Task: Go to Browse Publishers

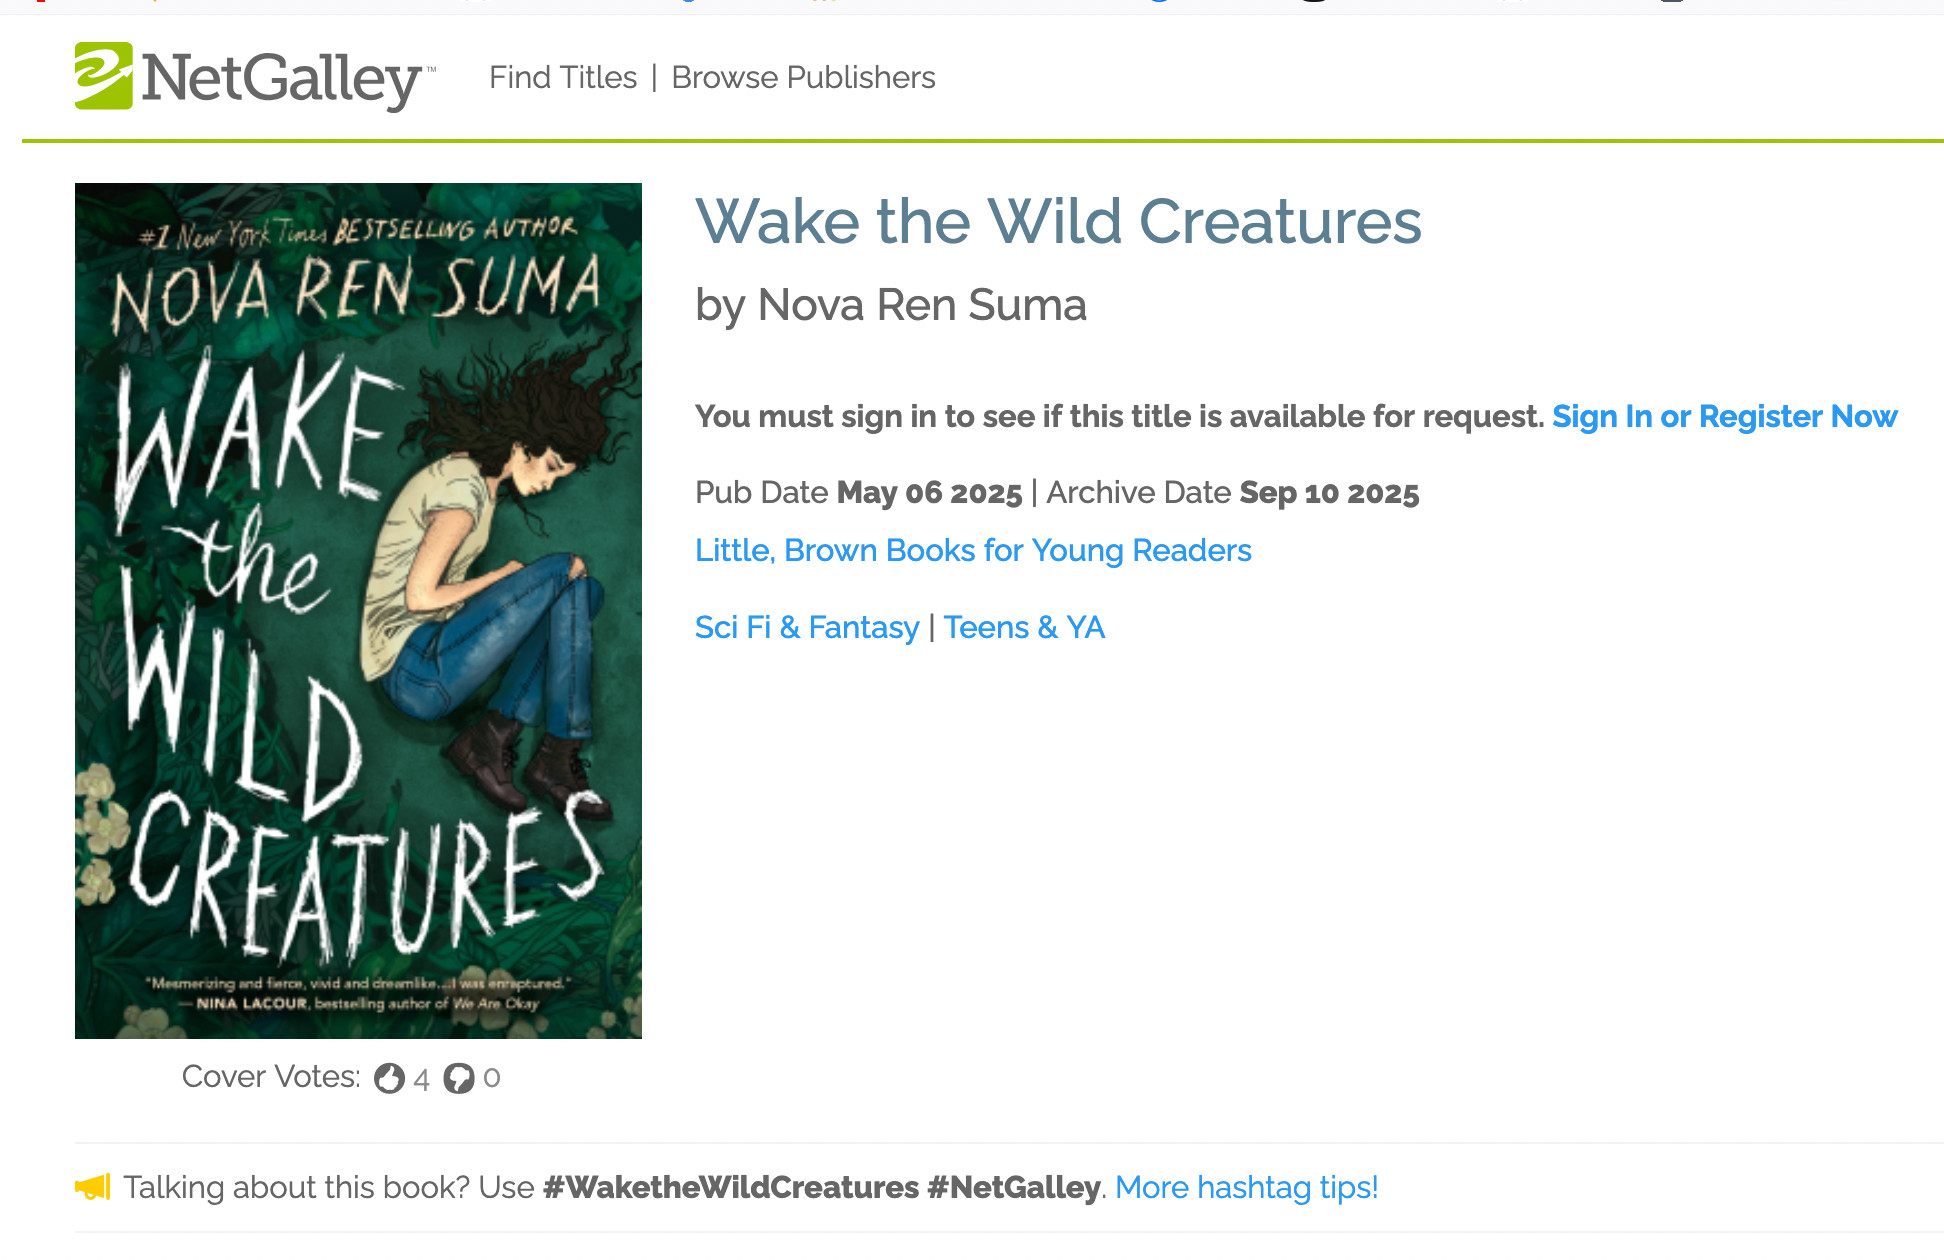Action: (x=803, y=77)
